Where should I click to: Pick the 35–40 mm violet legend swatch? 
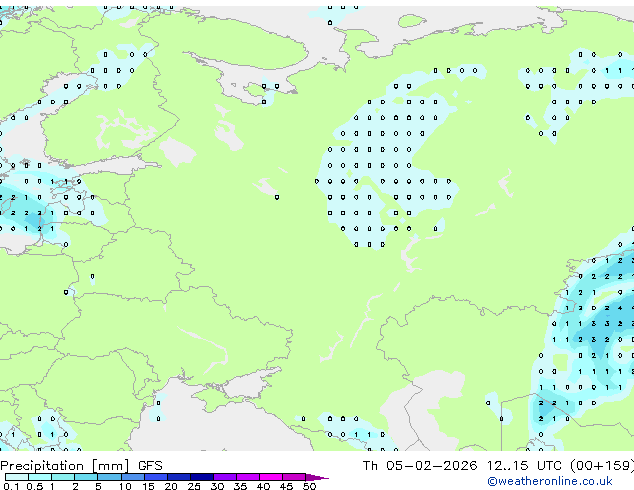pos(248,477)
